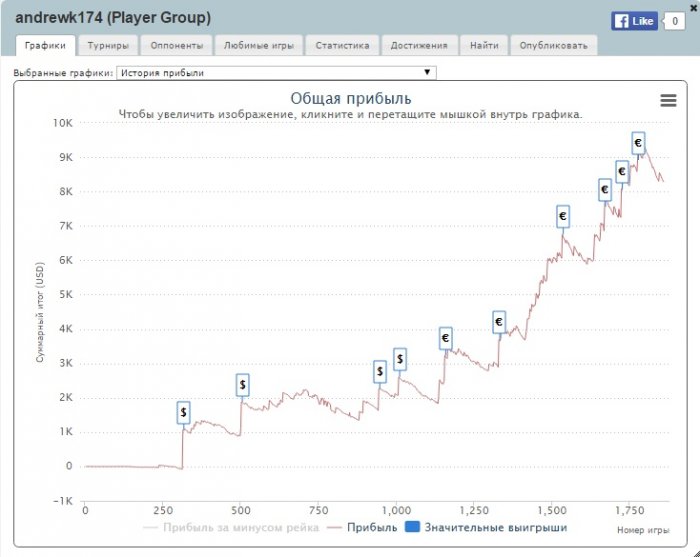This screenshot has width=700, height=557.
Task: Click the dollar win marker near game 500
Action: point(243,384)
